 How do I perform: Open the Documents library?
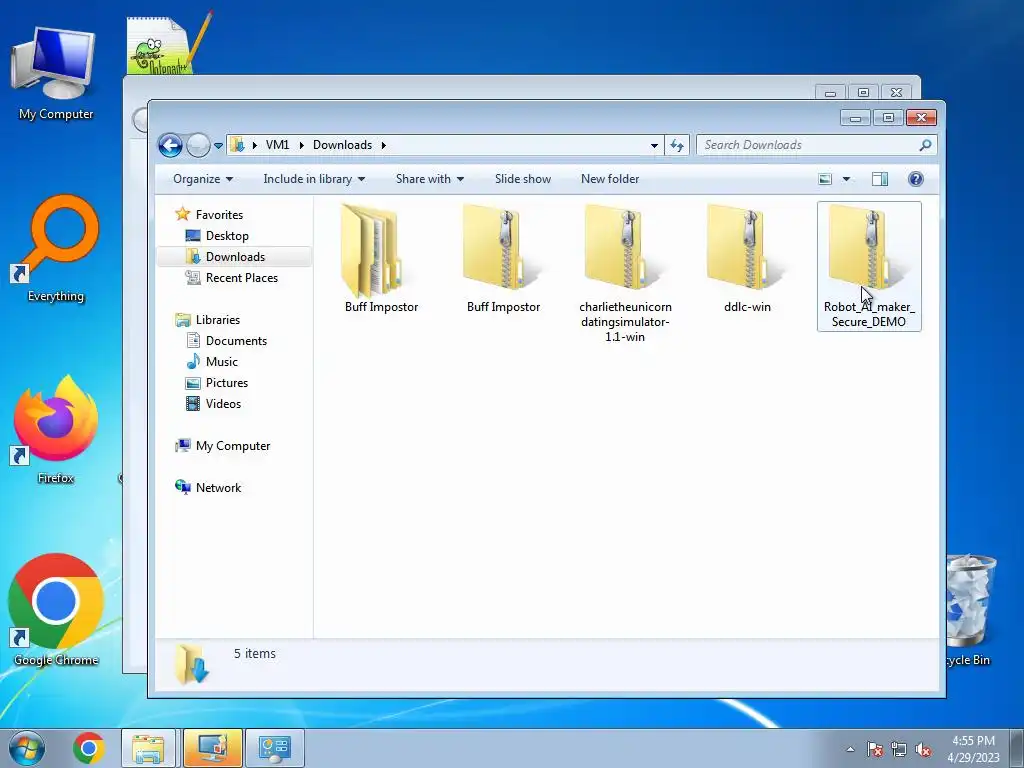point(236,340)
